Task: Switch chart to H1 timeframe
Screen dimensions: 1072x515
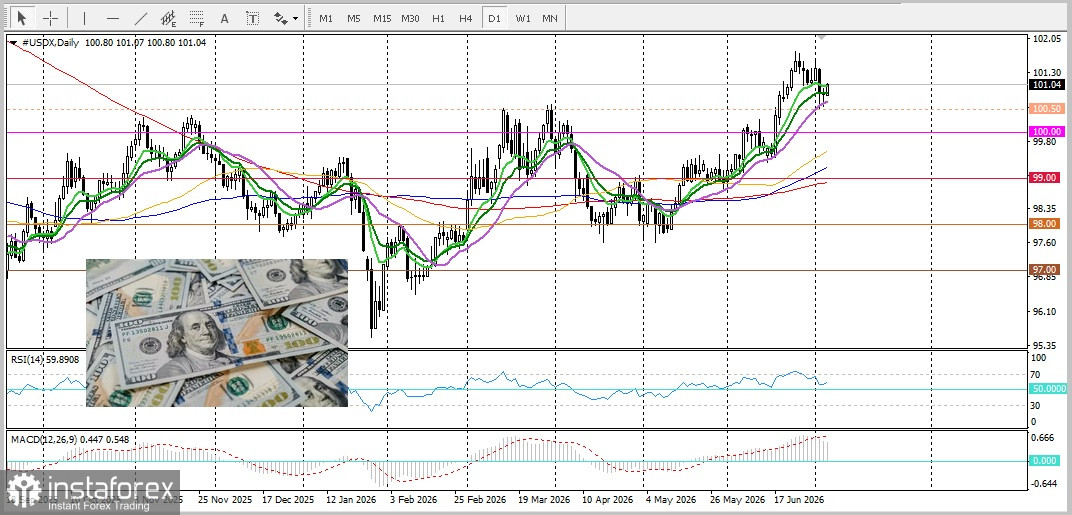Action: tap(438, 18)
